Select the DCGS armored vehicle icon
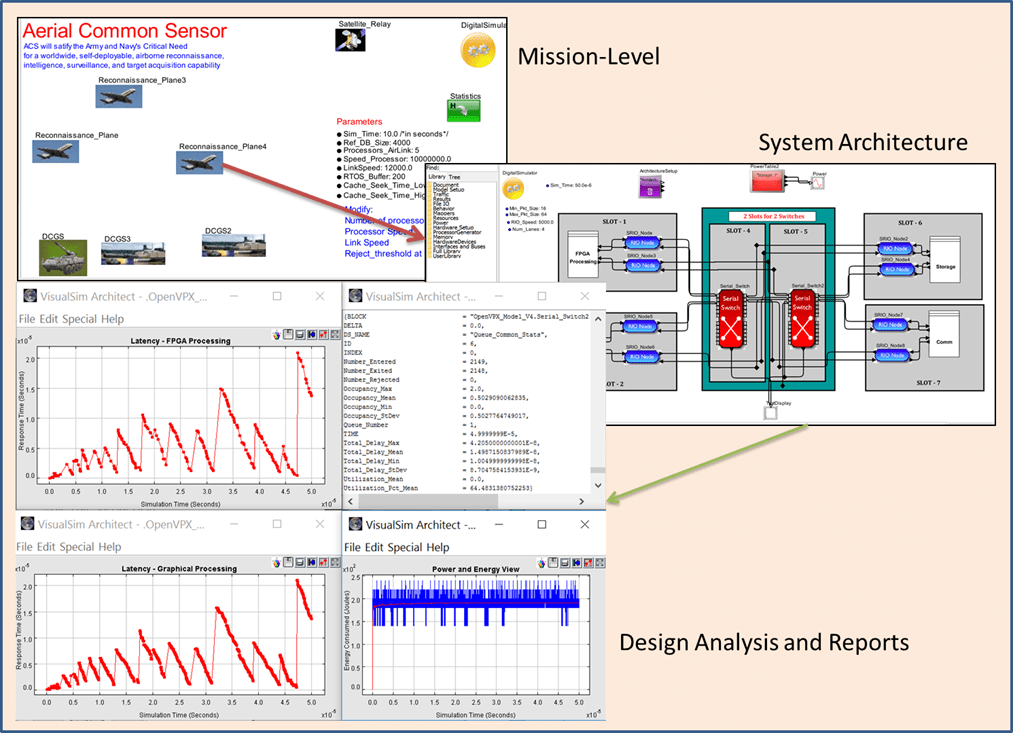 [x=62, y=257]
